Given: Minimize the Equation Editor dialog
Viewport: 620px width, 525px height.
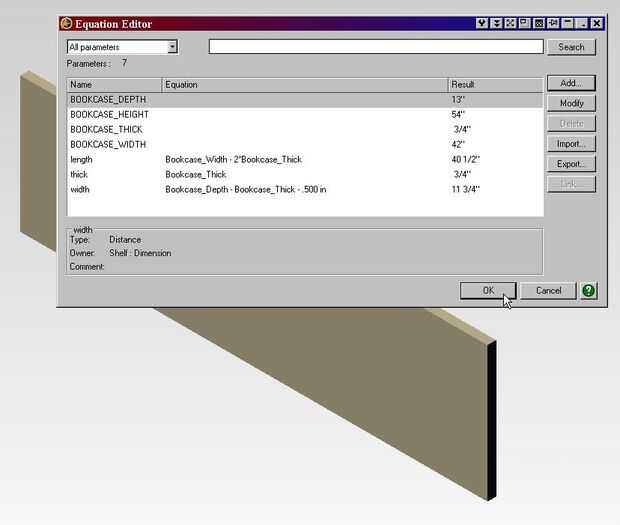Looking at the screenshot, I should [568, 23].
